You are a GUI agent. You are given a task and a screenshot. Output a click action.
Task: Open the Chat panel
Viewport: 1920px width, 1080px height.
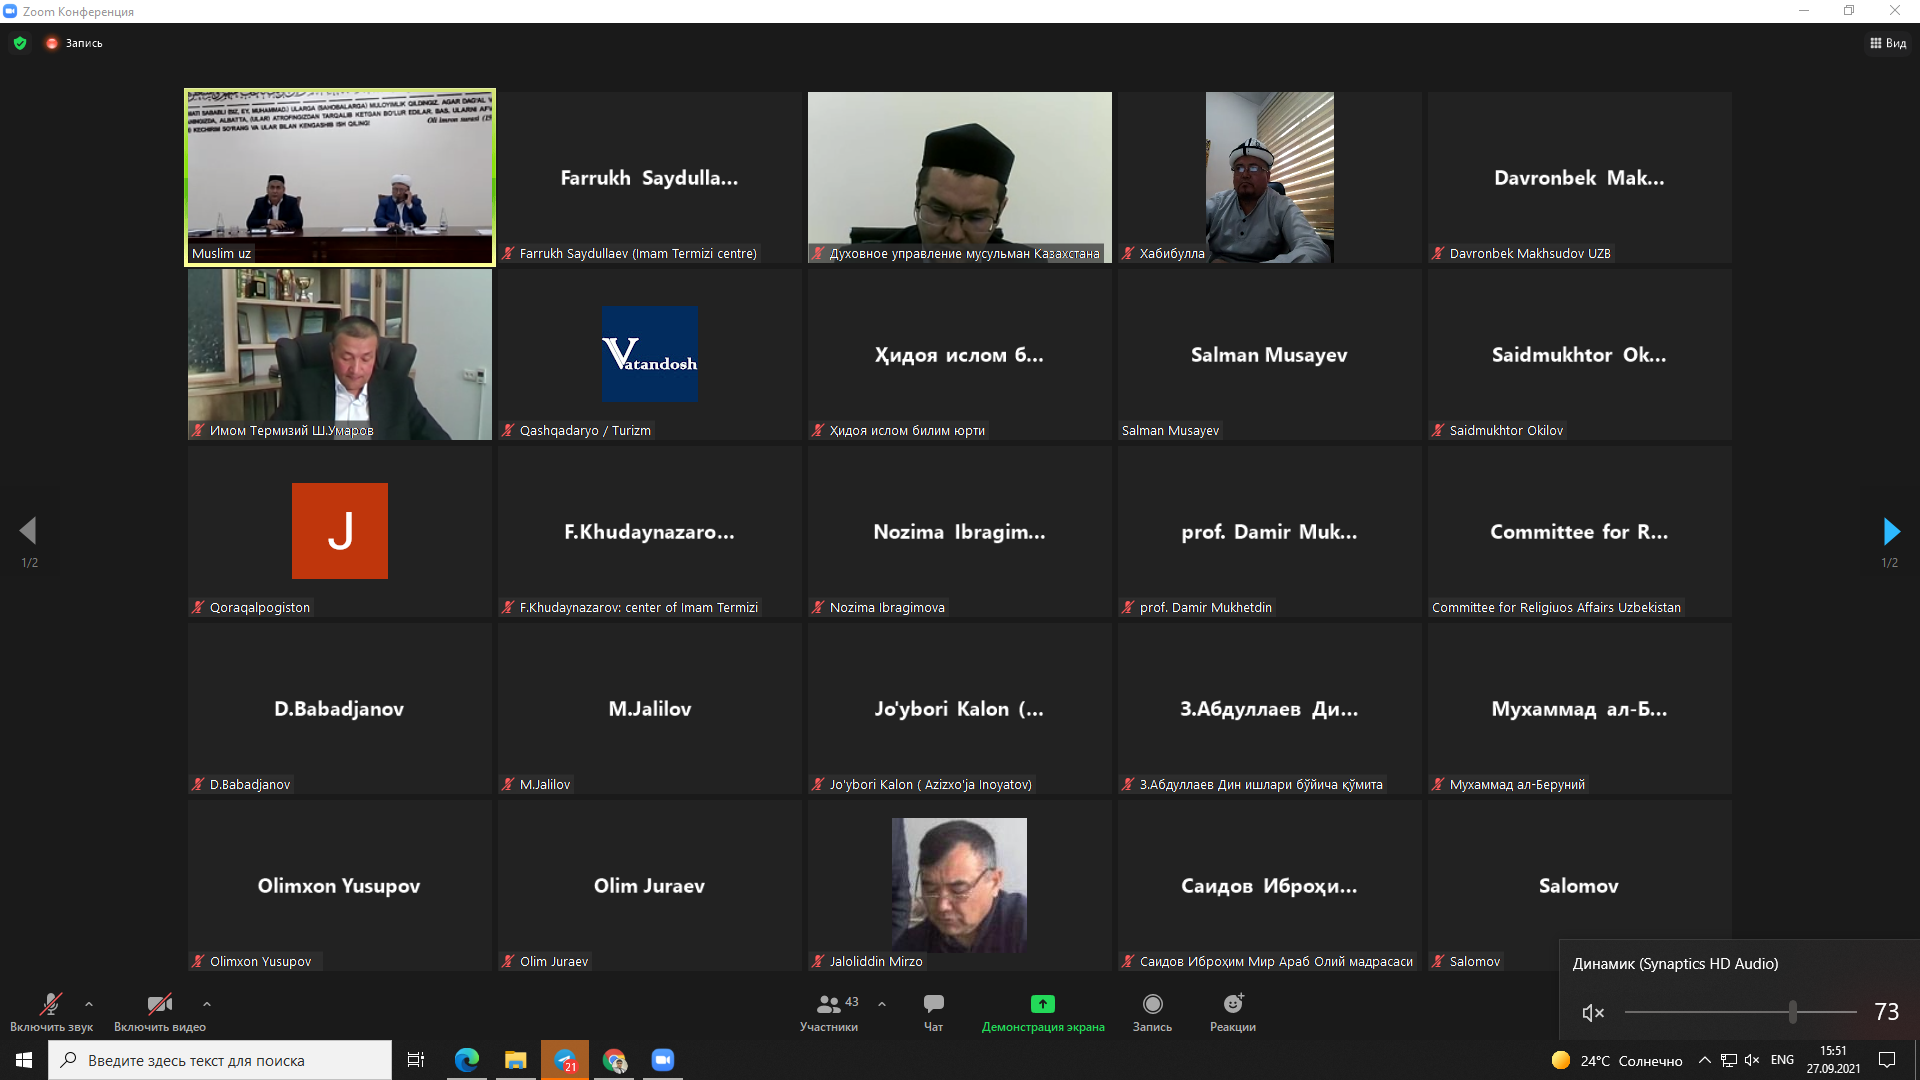click(x=933, y=1005)
